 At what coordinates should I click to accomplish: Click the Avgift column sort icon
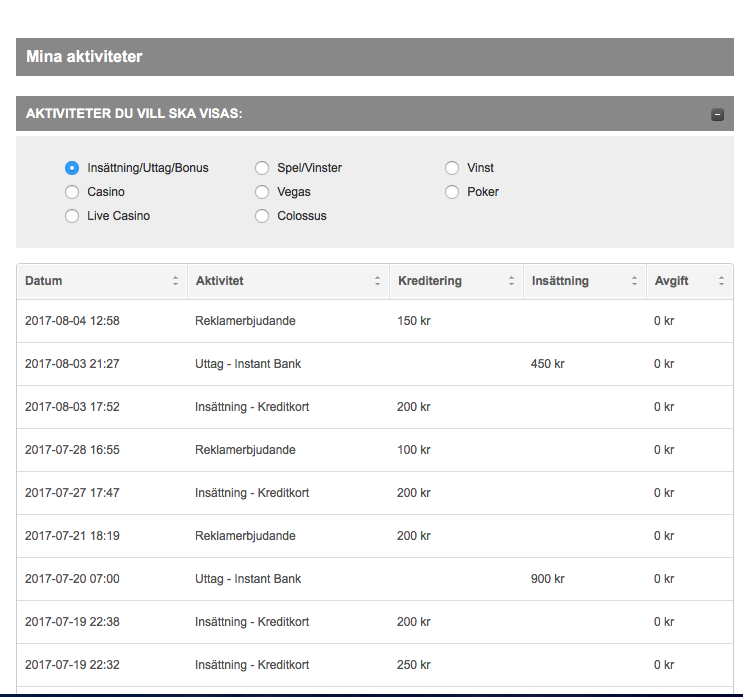[721, 281]
